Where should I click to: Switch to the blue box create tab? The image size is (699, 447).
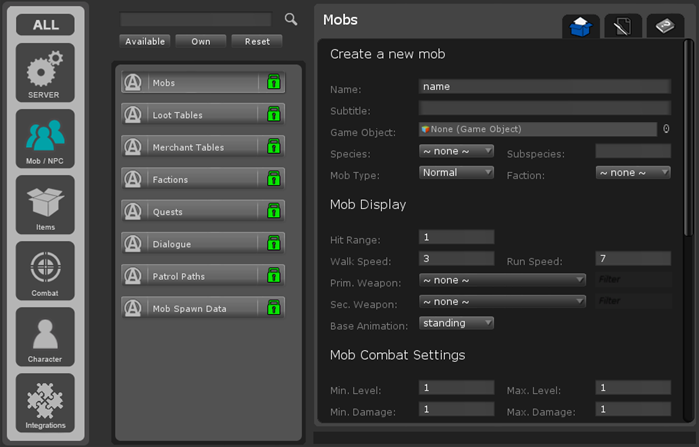tap(581, 28)
